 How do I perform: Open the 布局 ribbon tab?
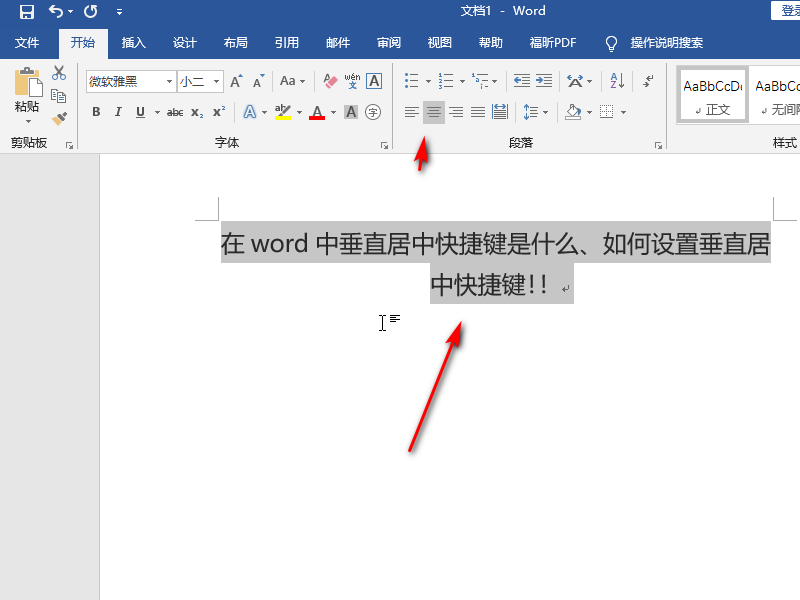pyautogui.click(x=236, y=43)
